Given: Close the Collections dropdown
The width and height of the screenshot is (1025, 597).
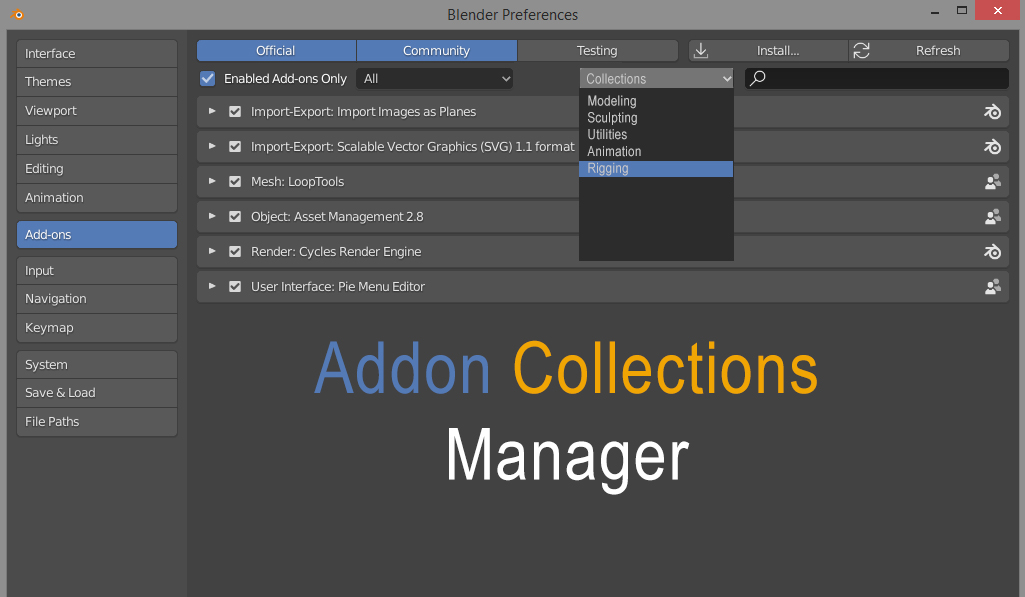Looking at the screenshot, I should (656, 78).
